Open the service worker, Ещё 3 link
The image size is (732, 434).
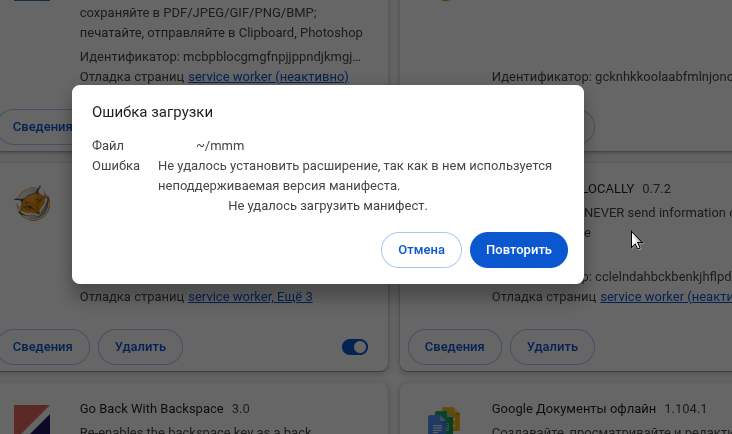[250, 297]
